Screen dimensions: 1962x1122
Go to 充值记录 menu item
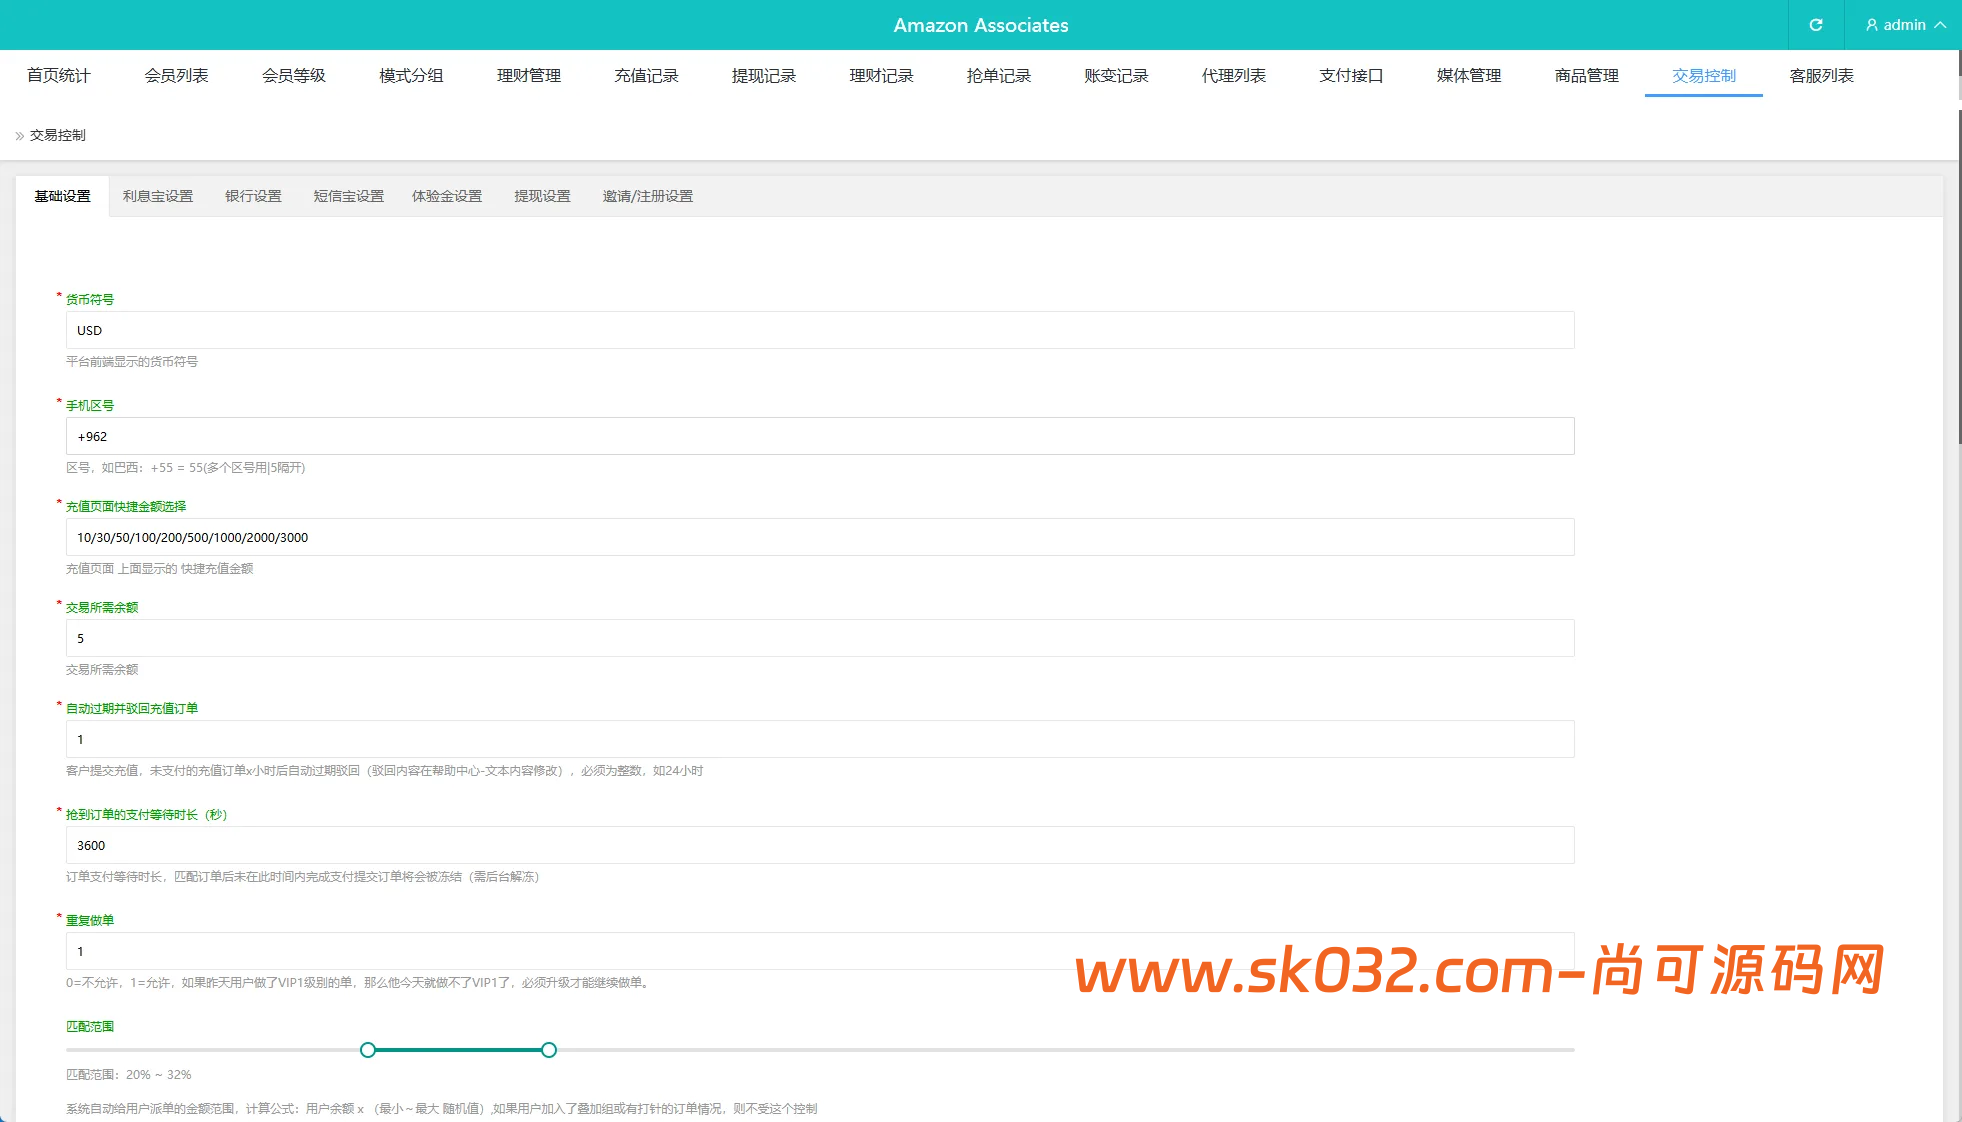[646, 76]
